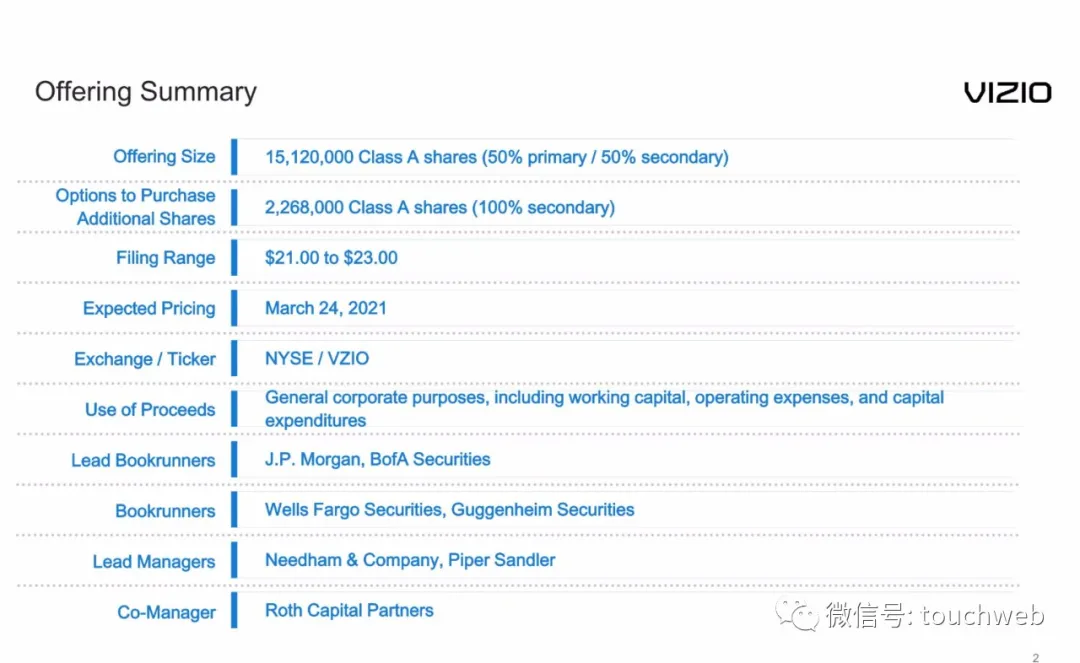Click the 'Lead Managers' label
The image size is (1080, 663).
154,561
